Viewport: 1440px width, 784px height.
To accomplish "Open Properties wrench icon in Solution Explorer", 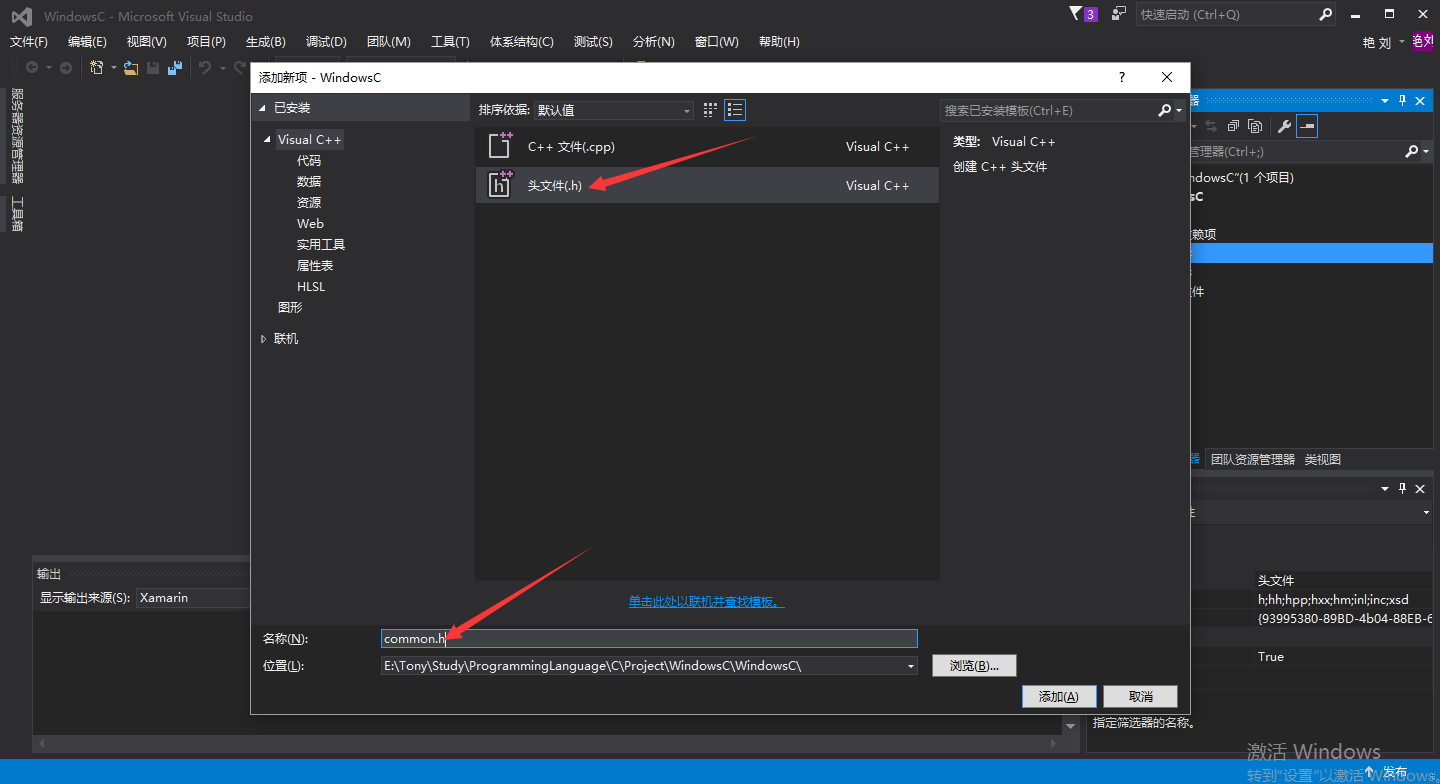I will click(x=1285, y=126).
